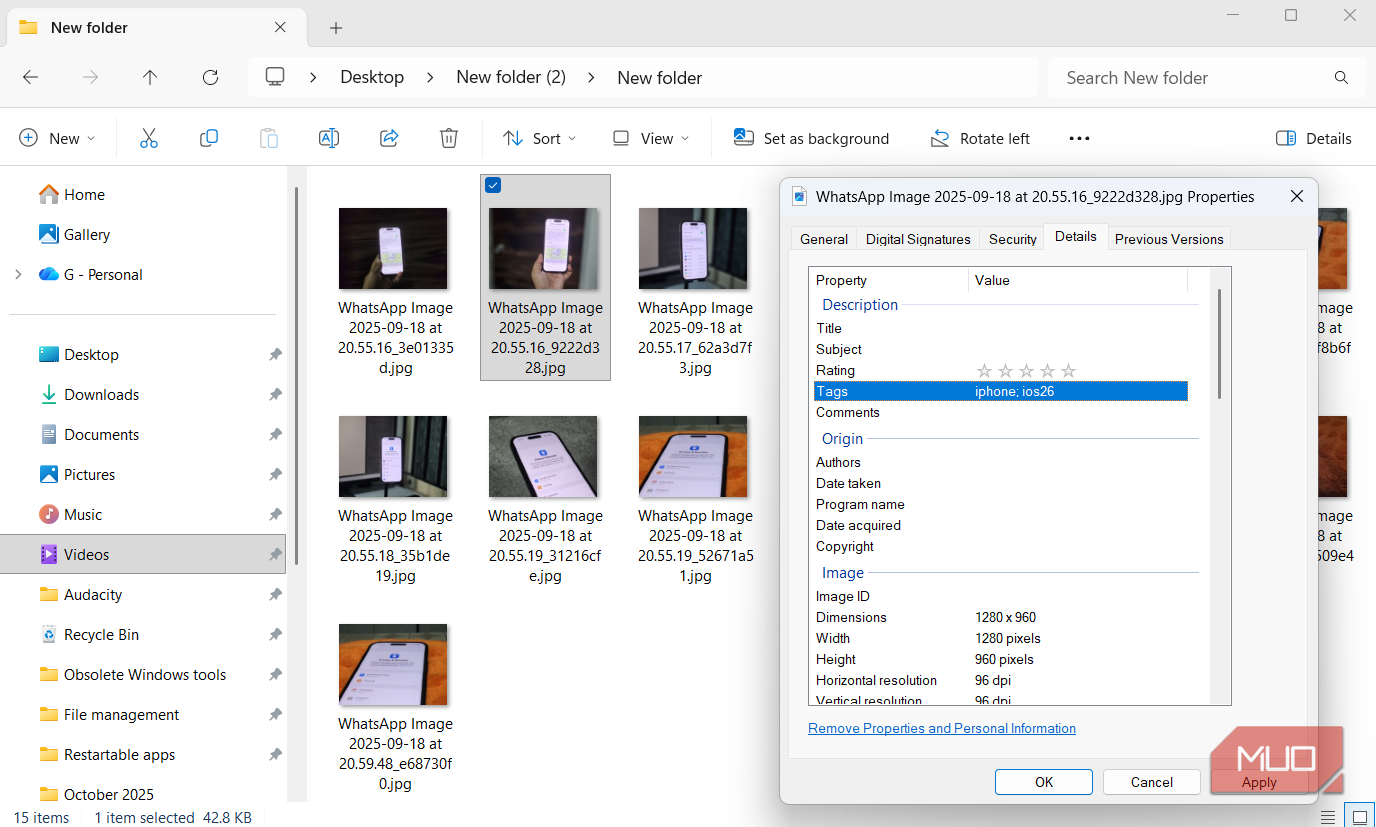Click Cancel in the Properties dialog
The height and width of the screenshot is (827, 1376).
tap(1151, 782)
